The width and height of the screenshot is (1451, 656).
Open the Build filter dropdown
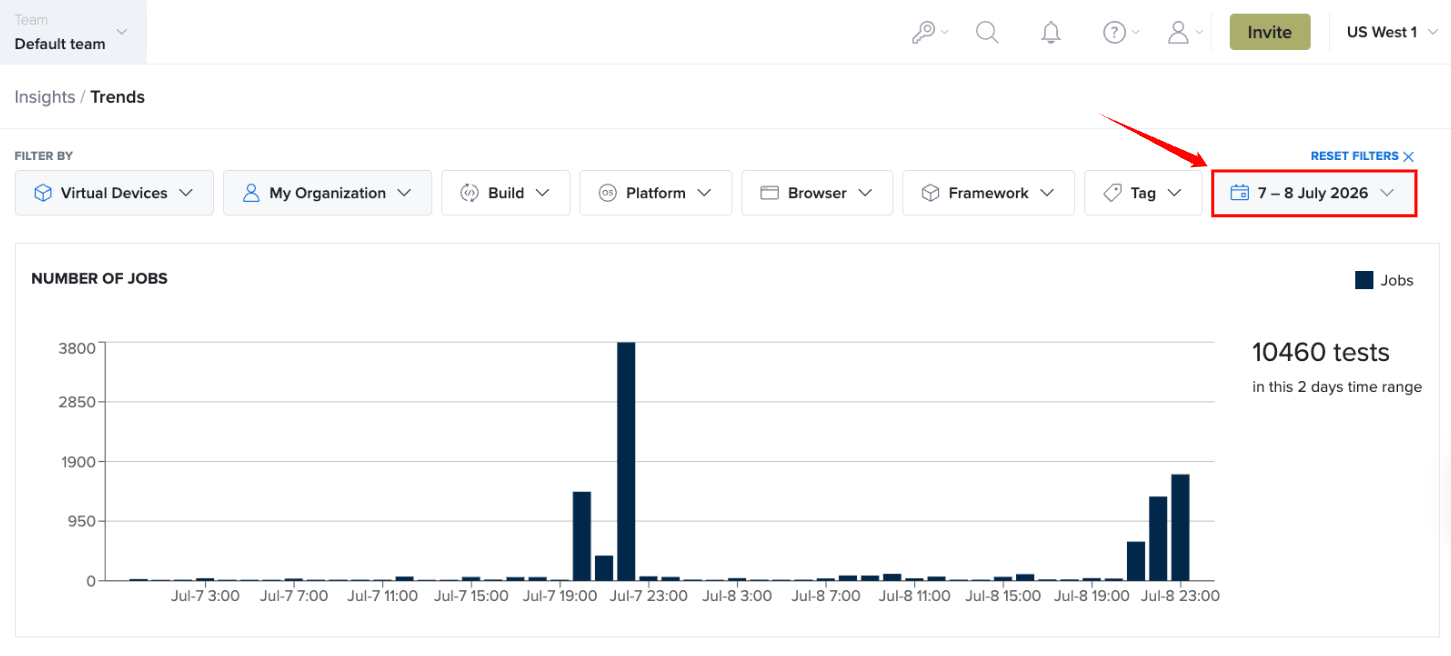coord(506,193)
